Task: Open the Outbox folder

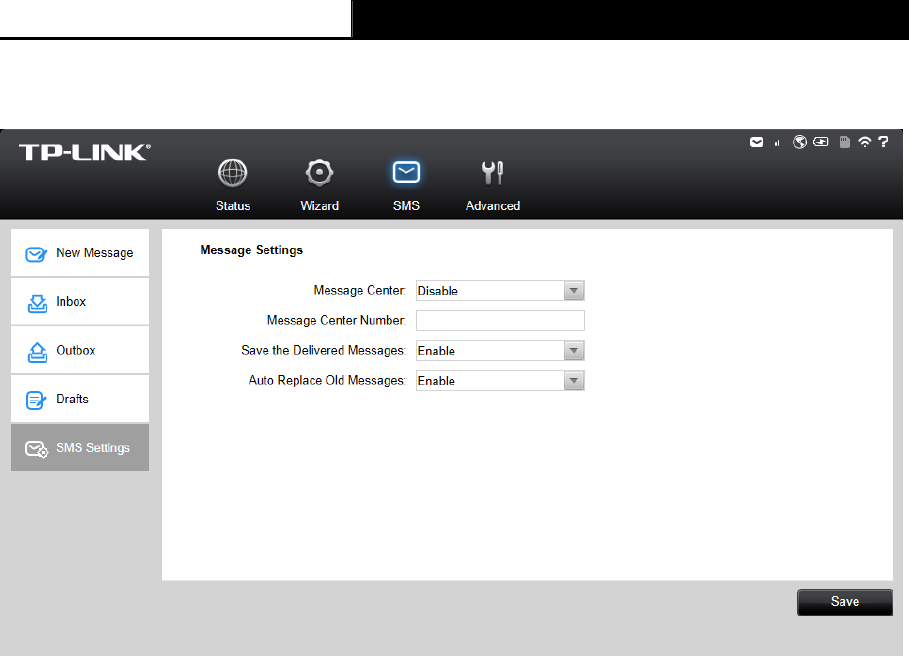Action: coord(80,350)
